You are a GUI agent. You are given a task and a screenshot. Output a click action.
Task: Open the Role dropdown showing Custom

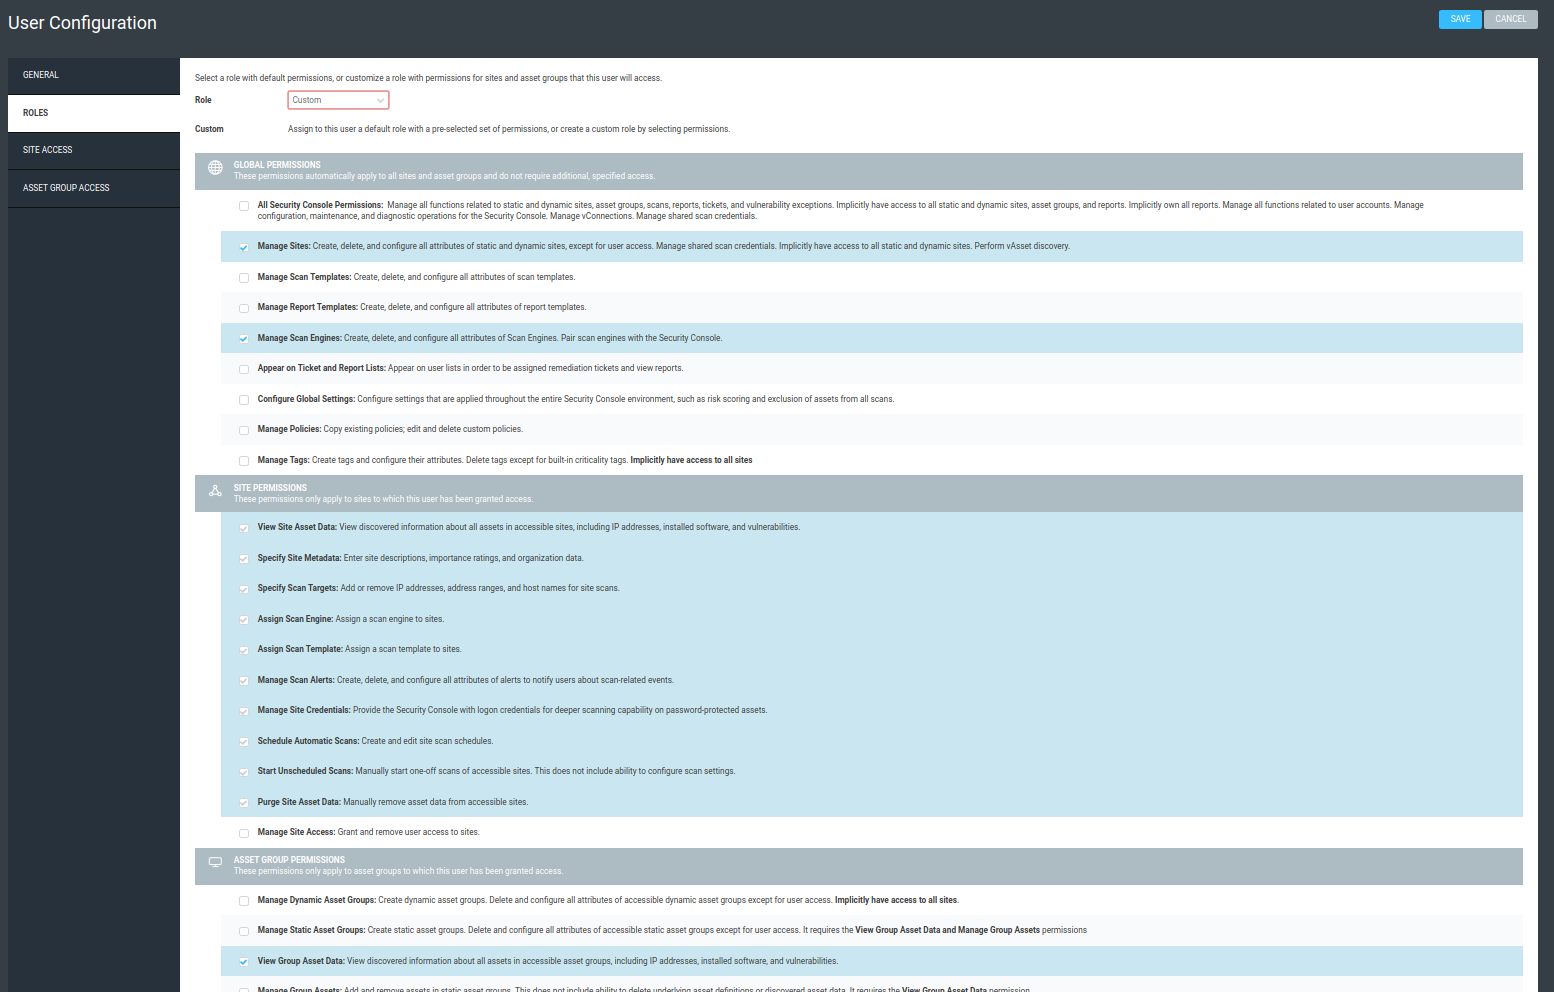point(338,99)
